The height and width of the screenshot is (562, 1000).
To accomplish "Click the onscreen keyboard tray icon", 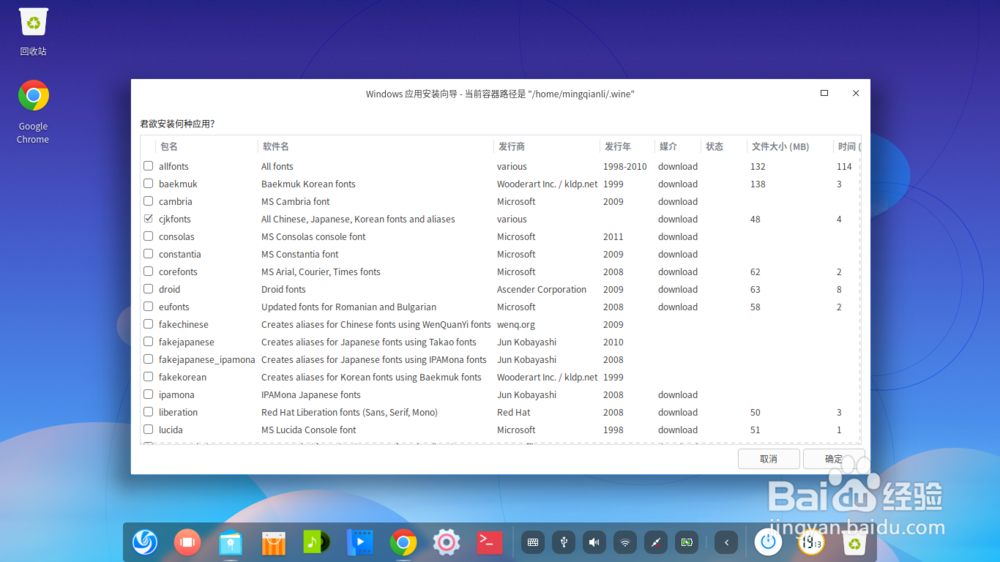I will pyautogui.click(x=533, y=542).
